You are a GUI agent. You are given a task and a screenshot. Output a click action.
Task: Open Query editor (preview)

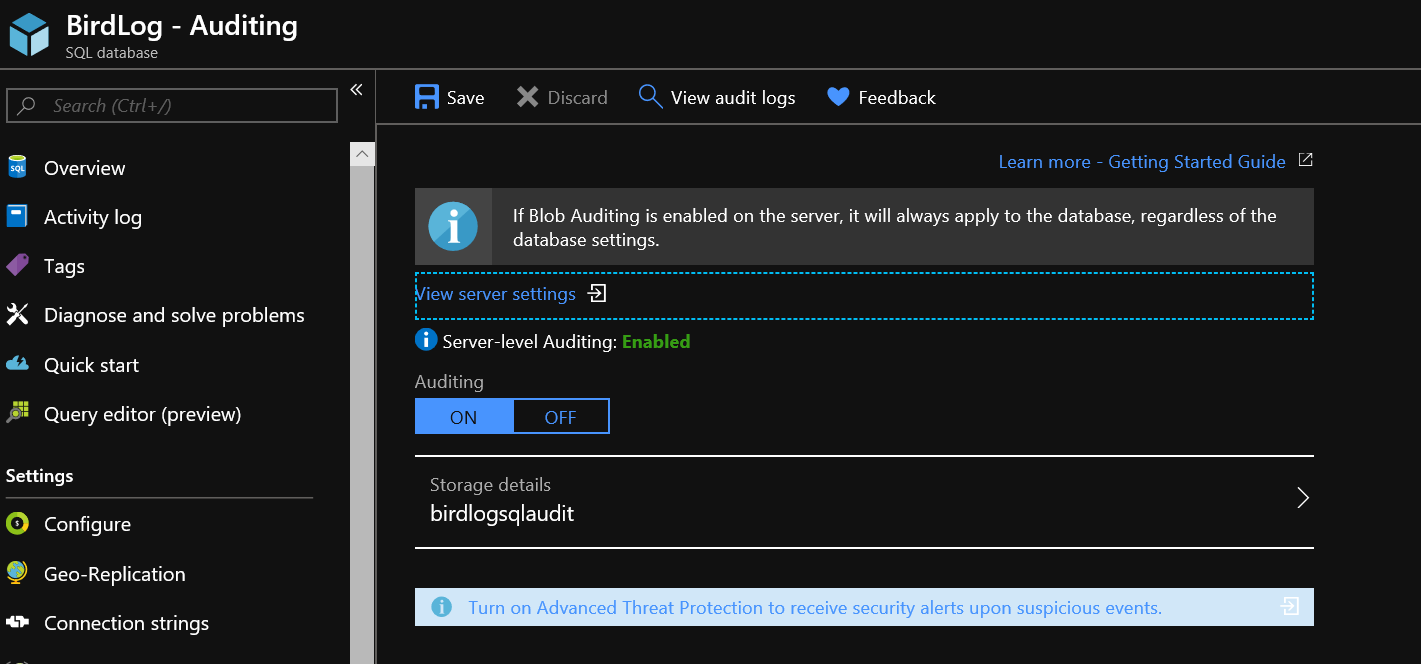click(x=142, y=414)
